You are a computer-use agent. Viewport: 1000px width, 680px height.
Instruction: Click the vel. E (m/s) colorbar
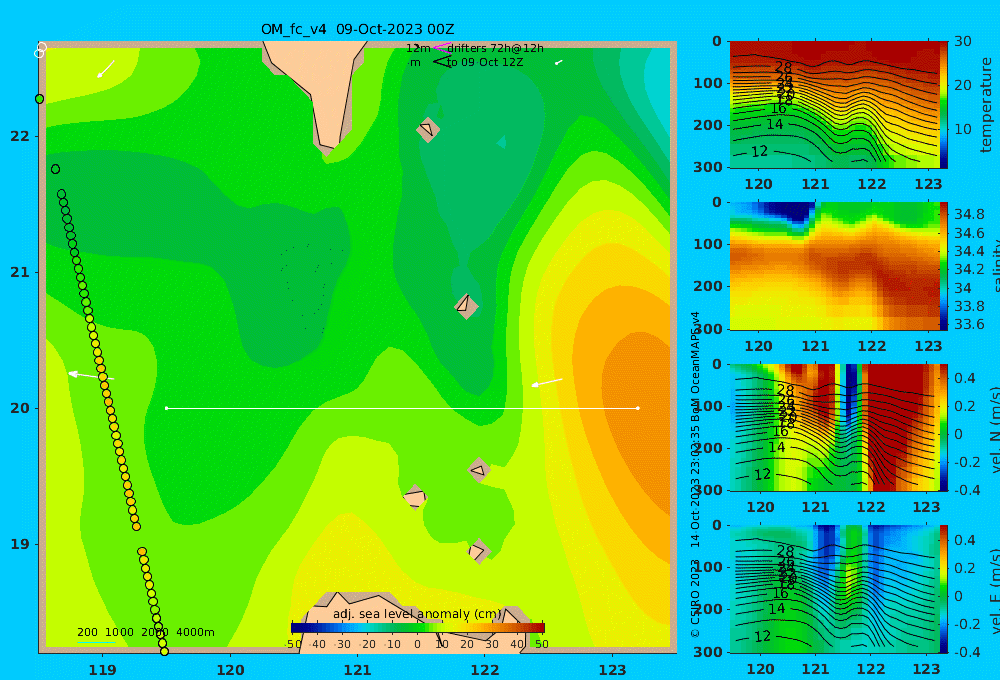point(944,589)
